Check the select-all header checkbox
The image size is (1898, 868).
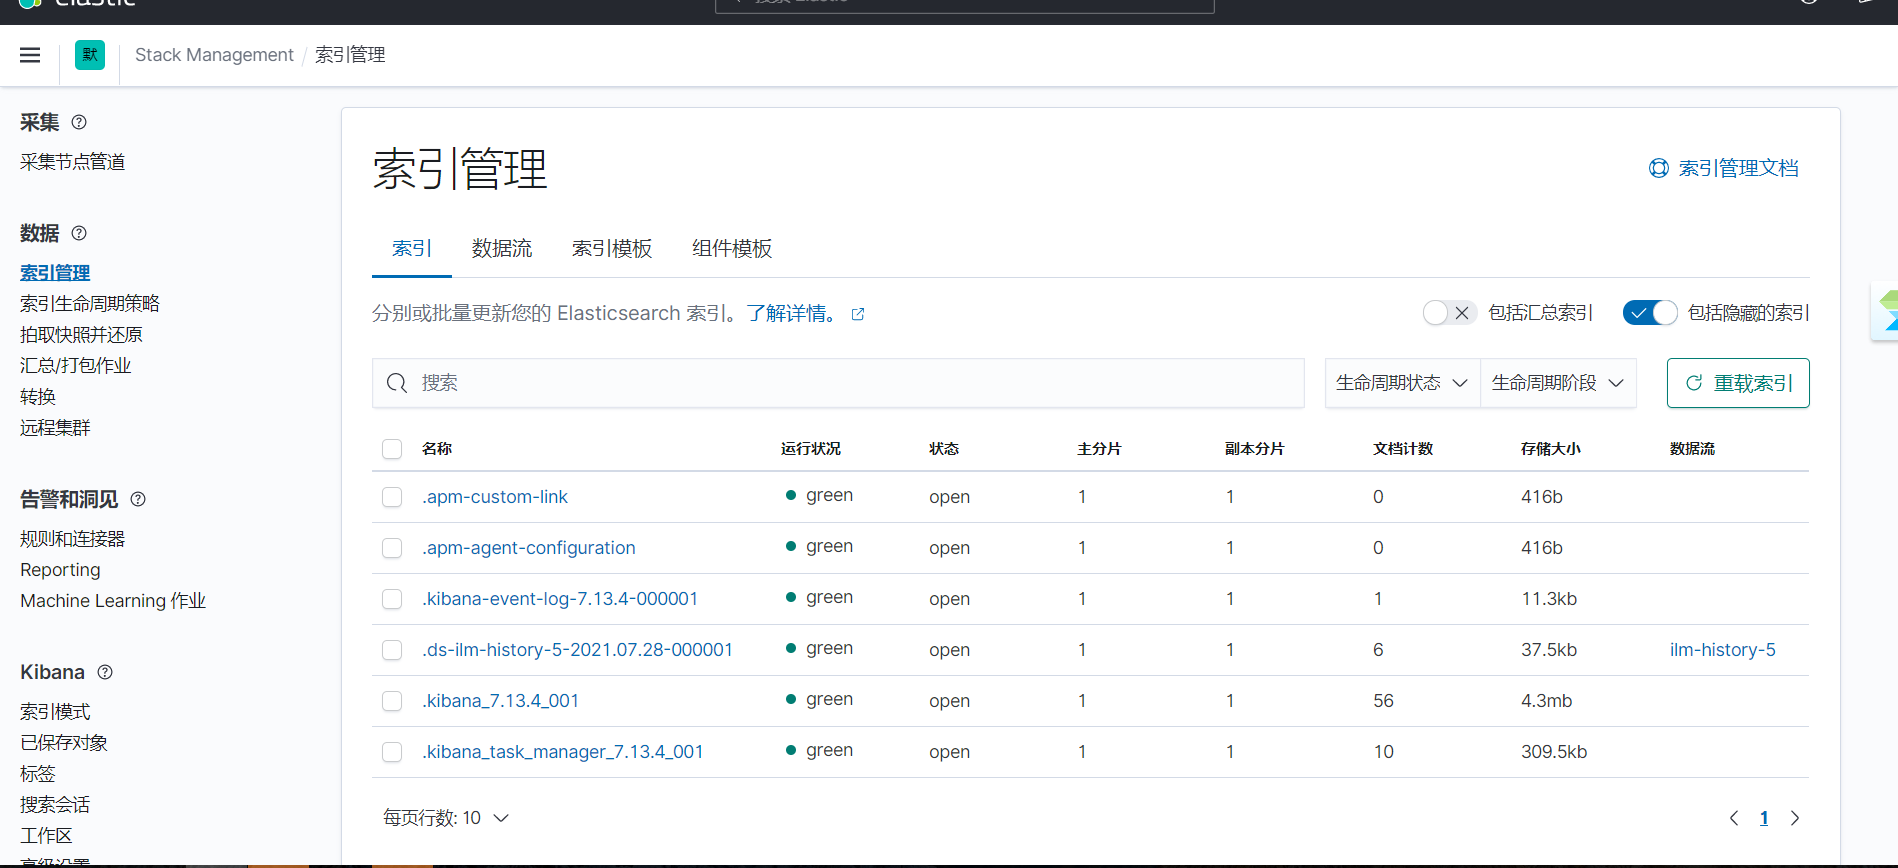tap(392, 449)
